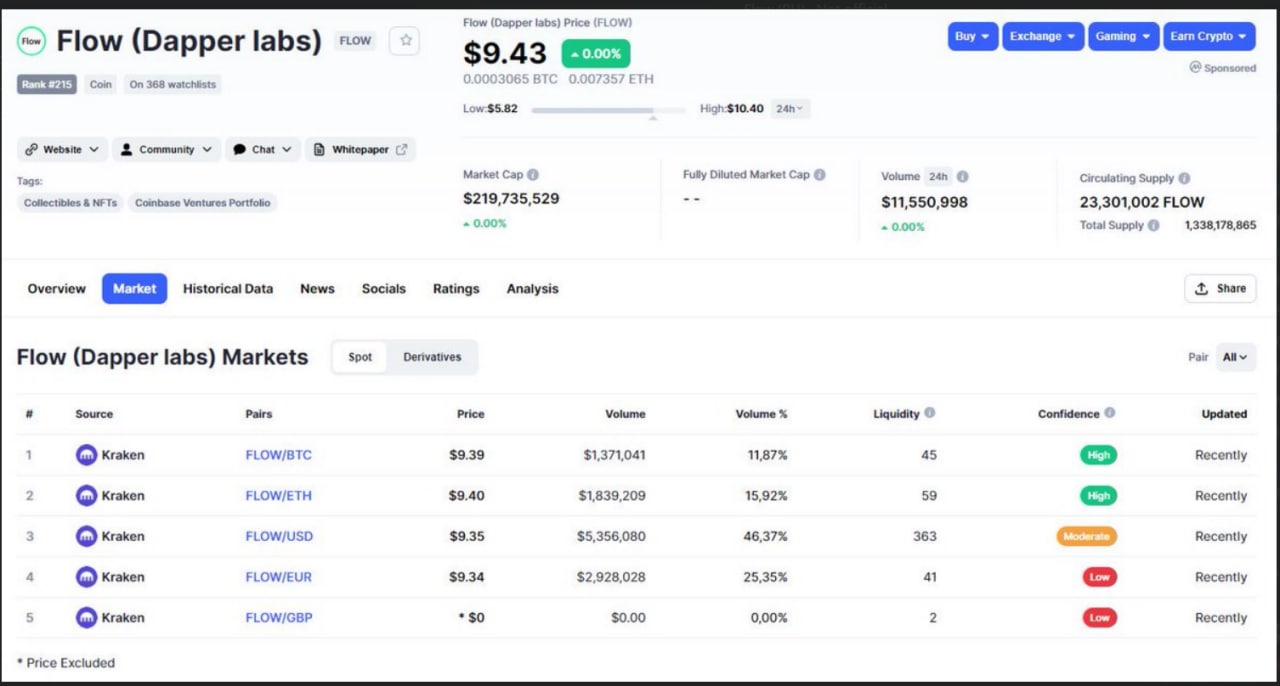Viewport: 1280px width, 686px height.
Task: Click the $5,356,080 volume cell
Action: 611,536
